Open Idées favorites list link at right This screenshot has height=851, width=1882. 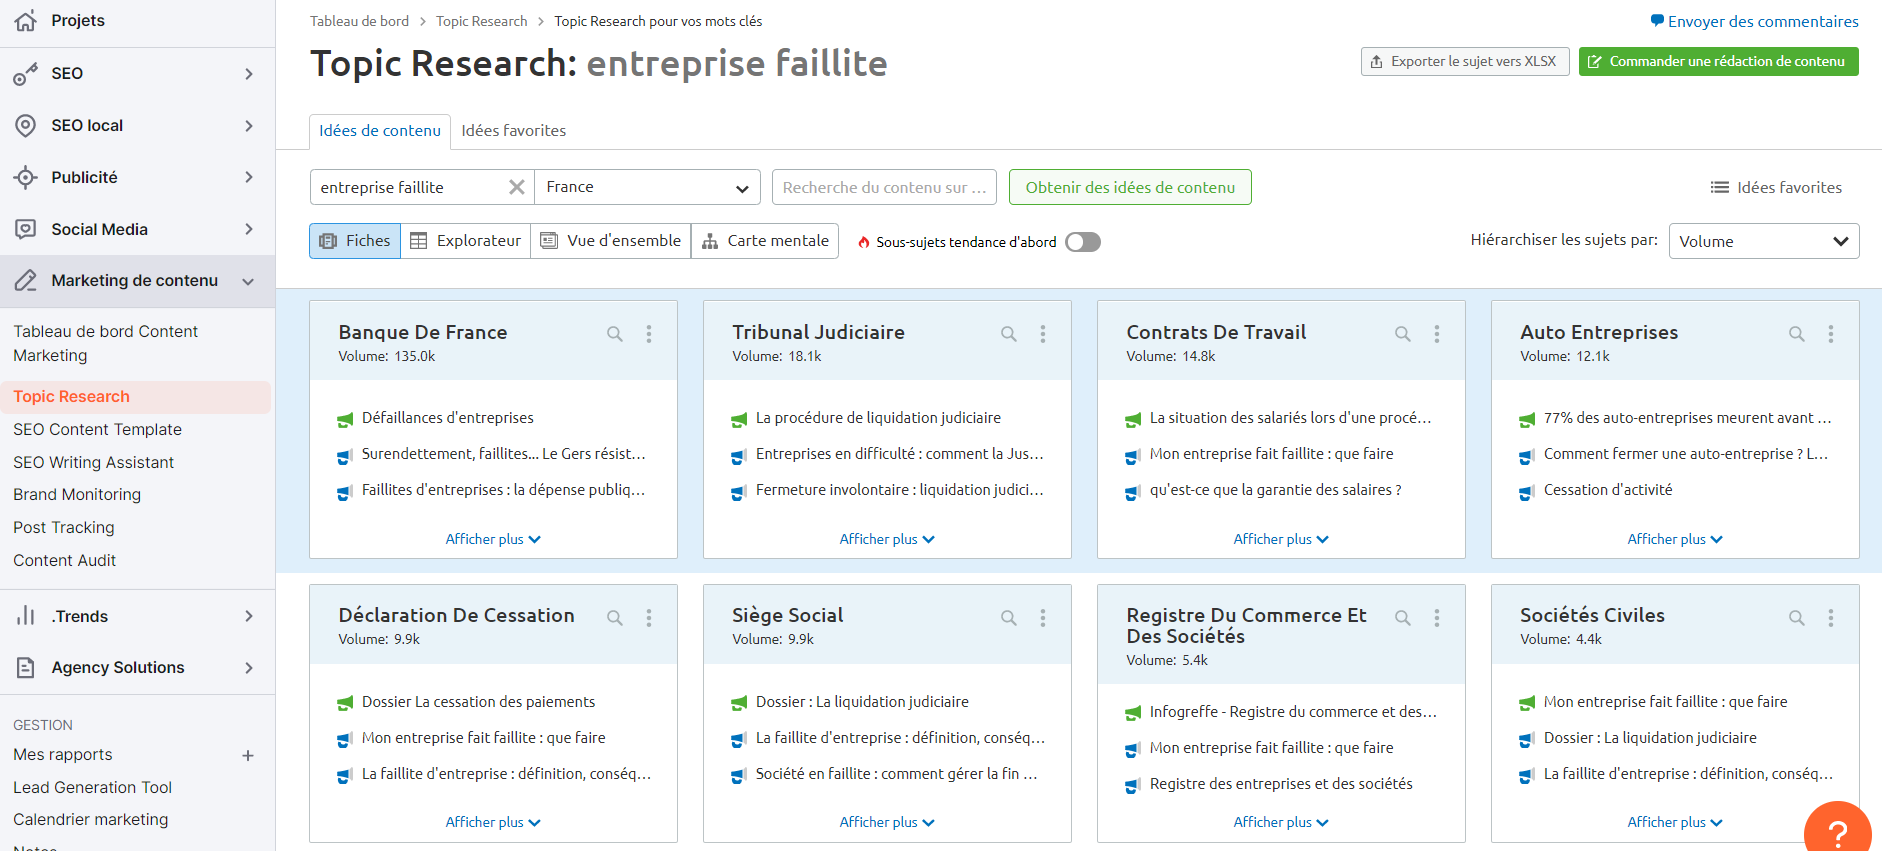point(1776,187)
